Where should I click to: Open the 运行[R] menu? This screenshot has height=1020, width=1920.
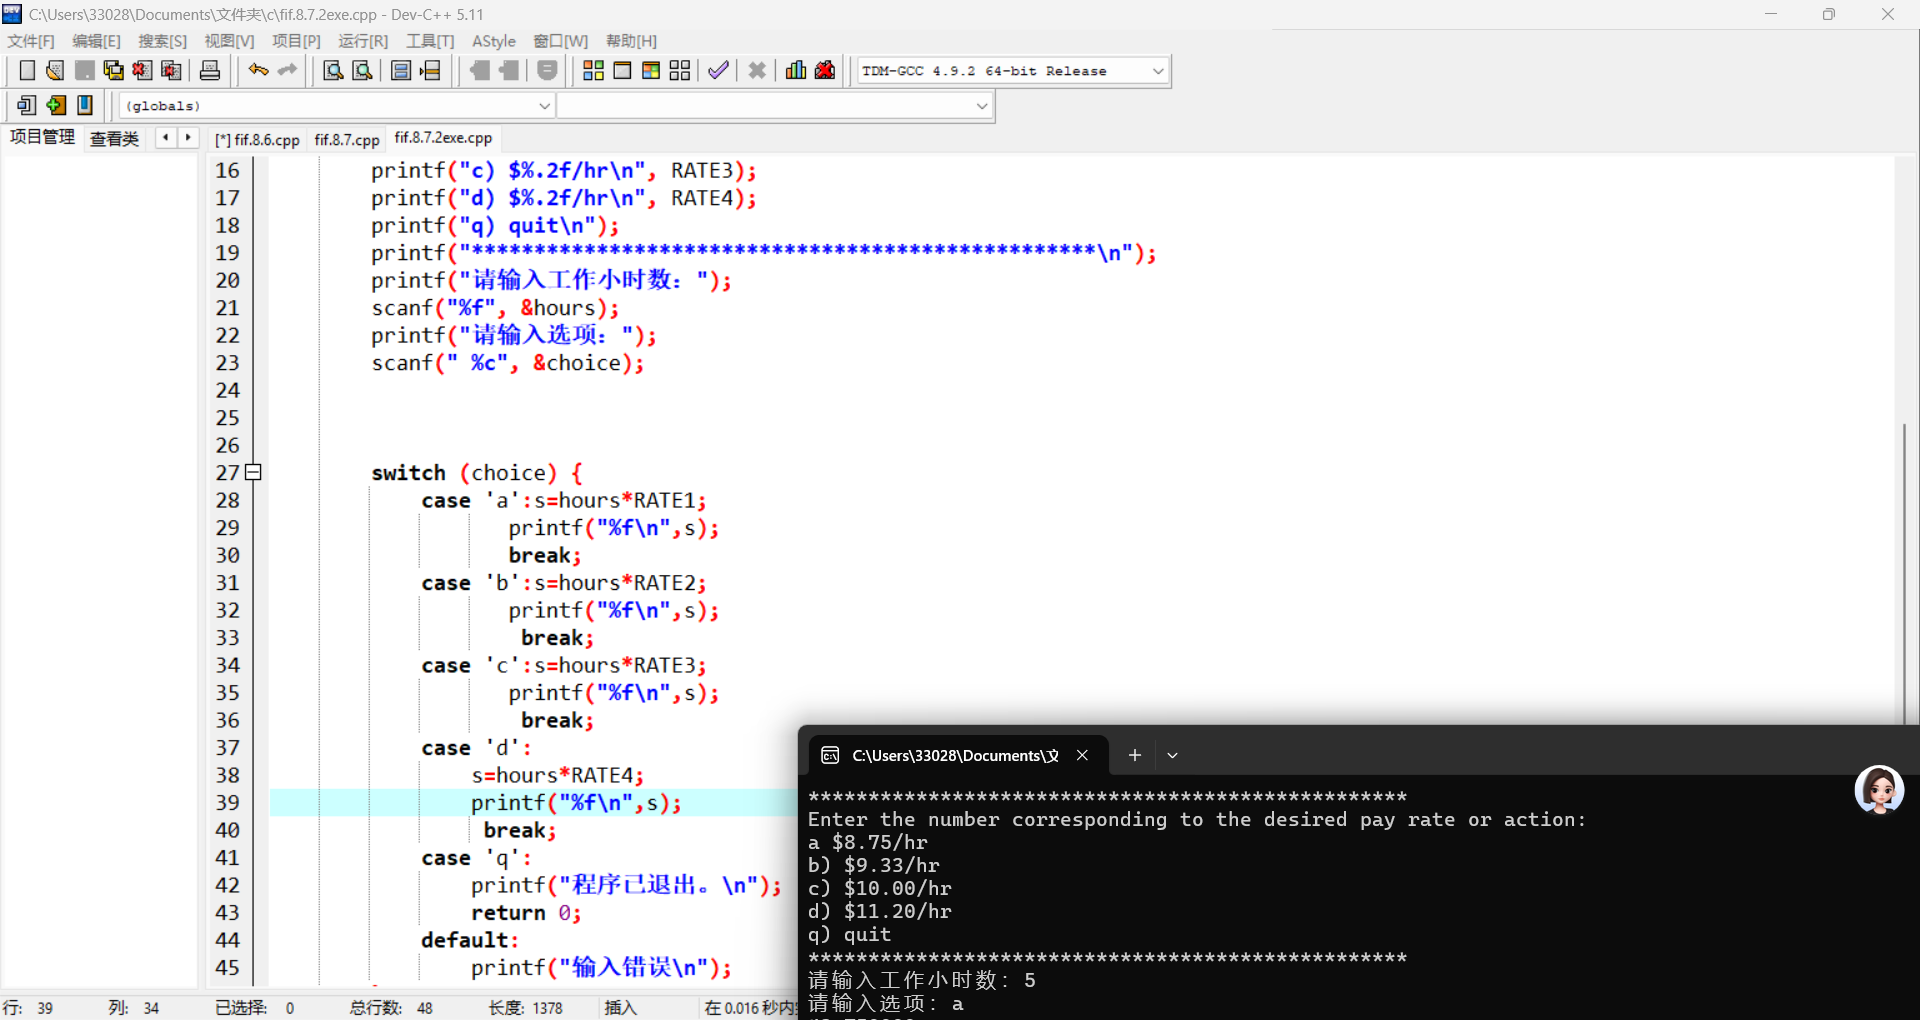[363, 41]
